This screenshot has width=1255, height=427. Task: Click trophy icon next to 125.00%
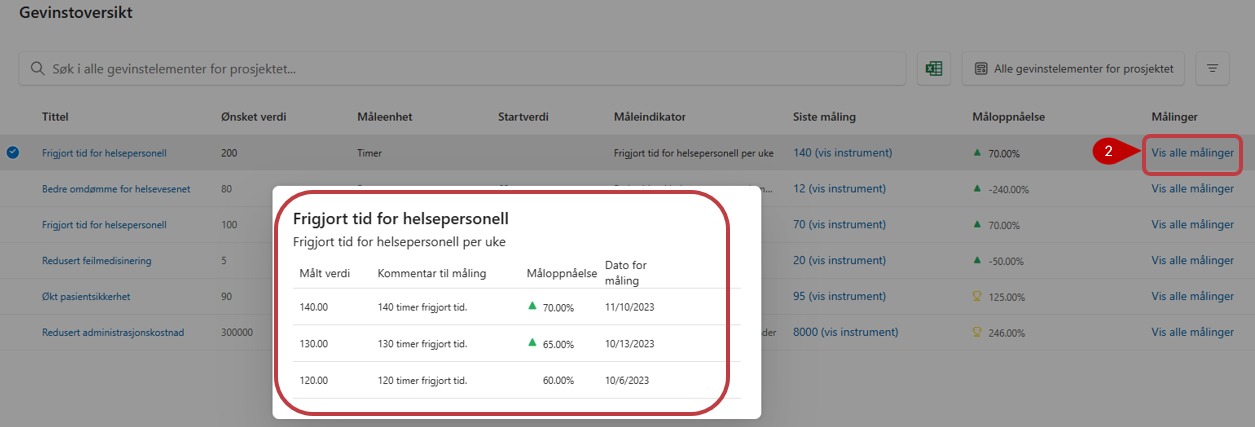[x=977, y=296]
